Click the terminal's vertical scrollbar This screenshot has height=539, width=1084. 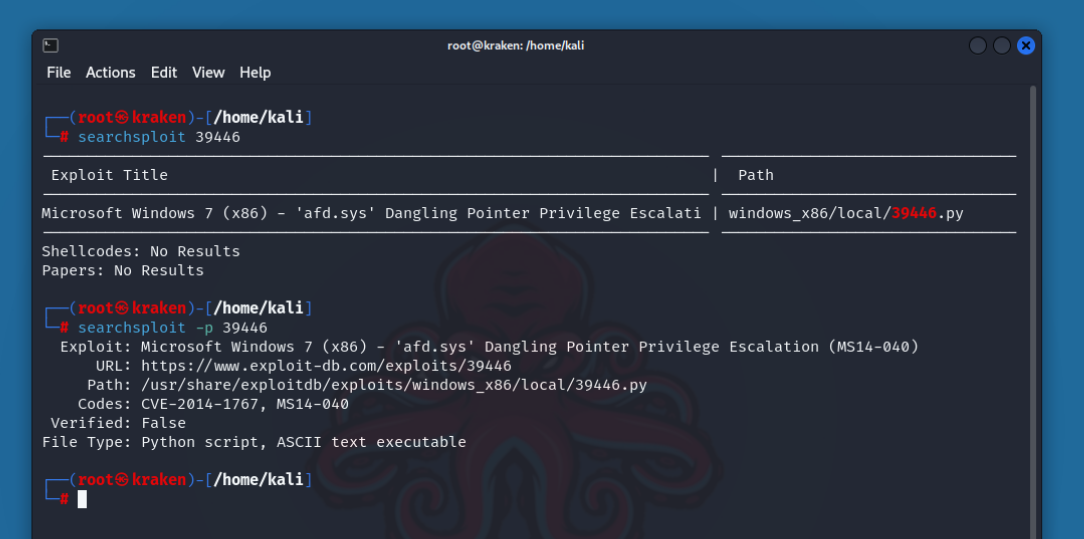pyautogui.click(x=1033, y=300)
